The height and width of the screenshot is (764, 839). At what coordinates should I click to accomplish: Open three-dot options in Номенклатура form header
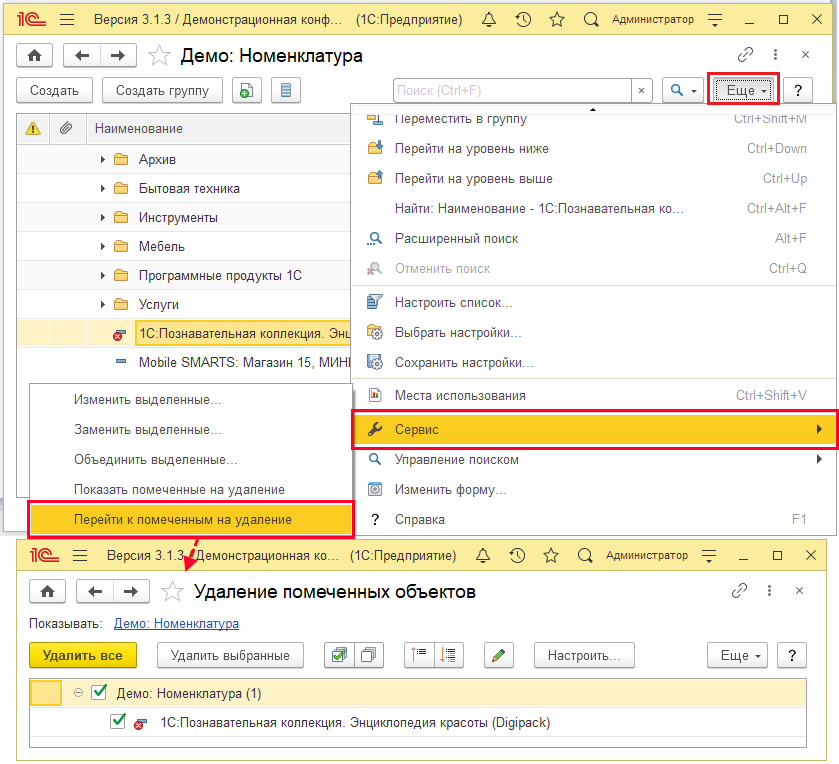click(775, 55)
